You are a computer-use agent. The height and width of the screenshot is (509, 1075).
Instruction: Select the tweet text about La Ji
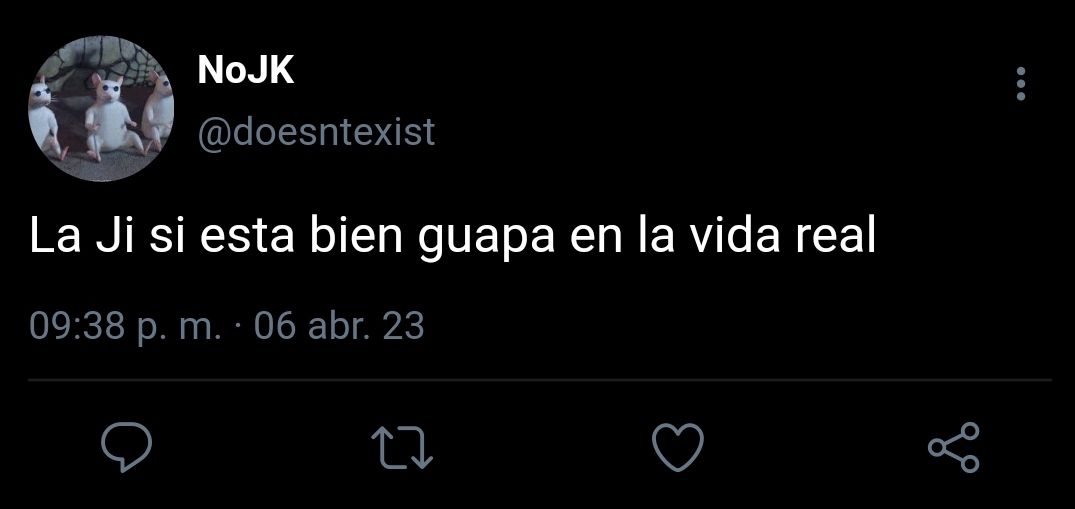click(452, 235)
